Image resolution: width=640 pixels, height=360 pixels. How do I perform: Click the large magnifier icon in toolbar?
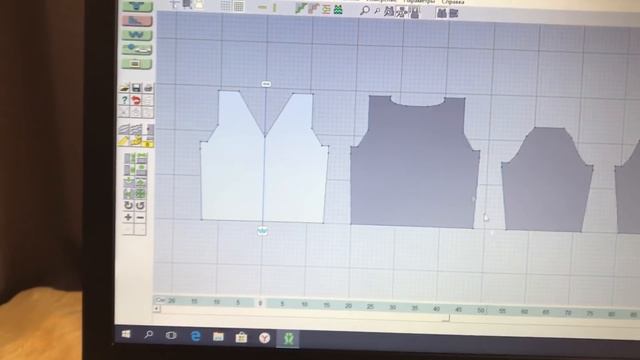[x=364, y=10]
